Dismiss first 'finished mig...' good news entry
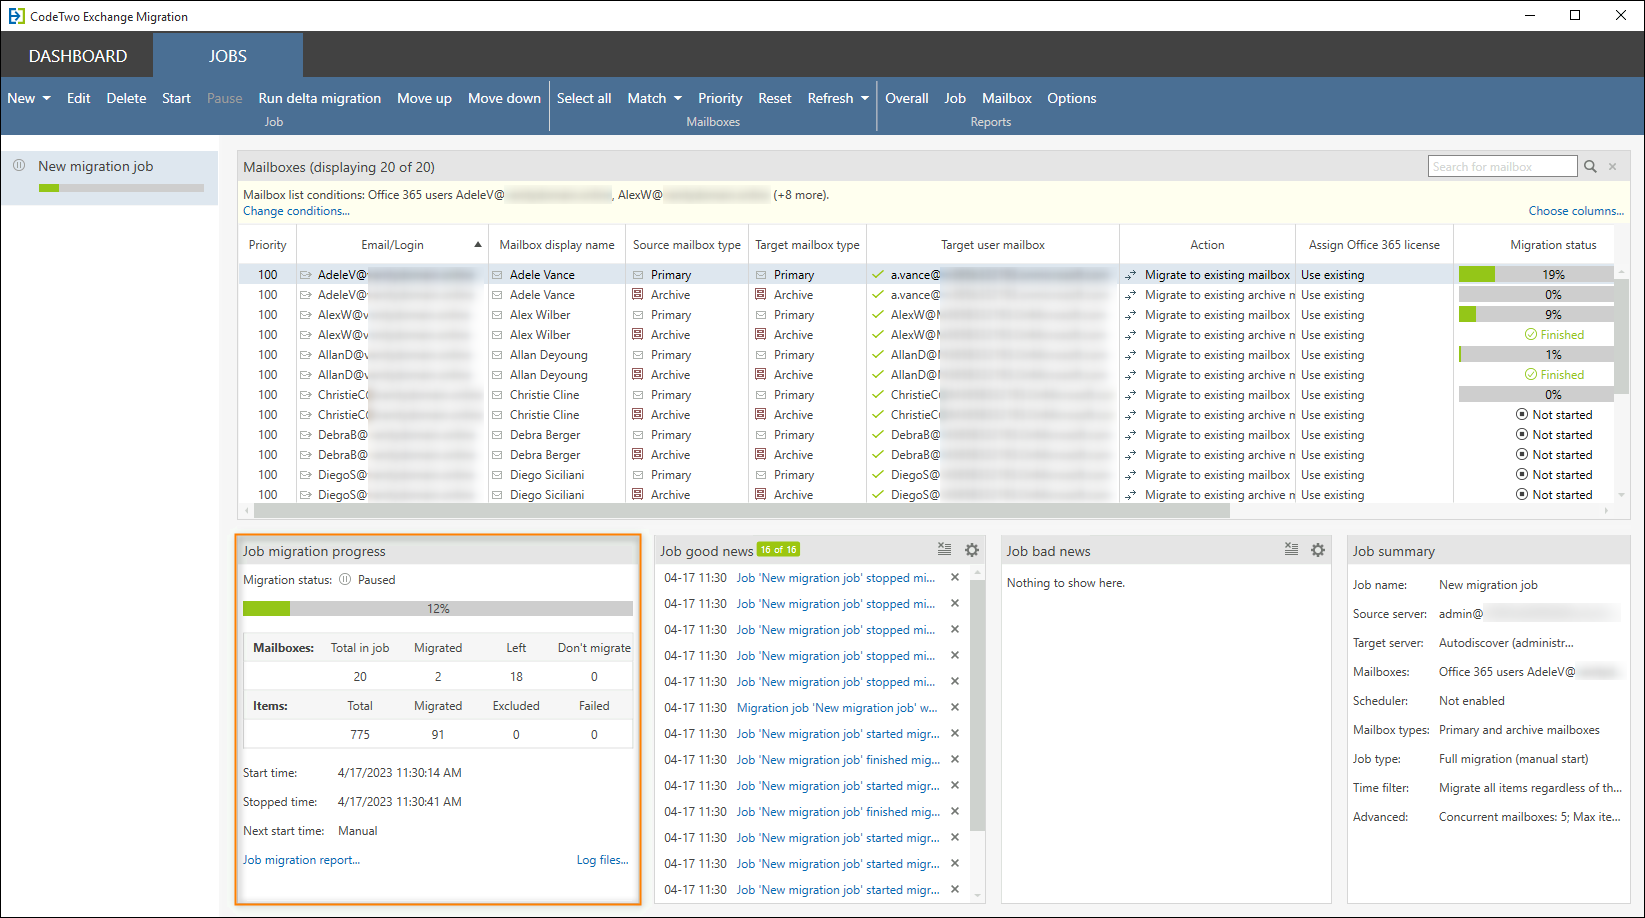Viewport: 1645px width, 918px height. [x=955, y=759]
